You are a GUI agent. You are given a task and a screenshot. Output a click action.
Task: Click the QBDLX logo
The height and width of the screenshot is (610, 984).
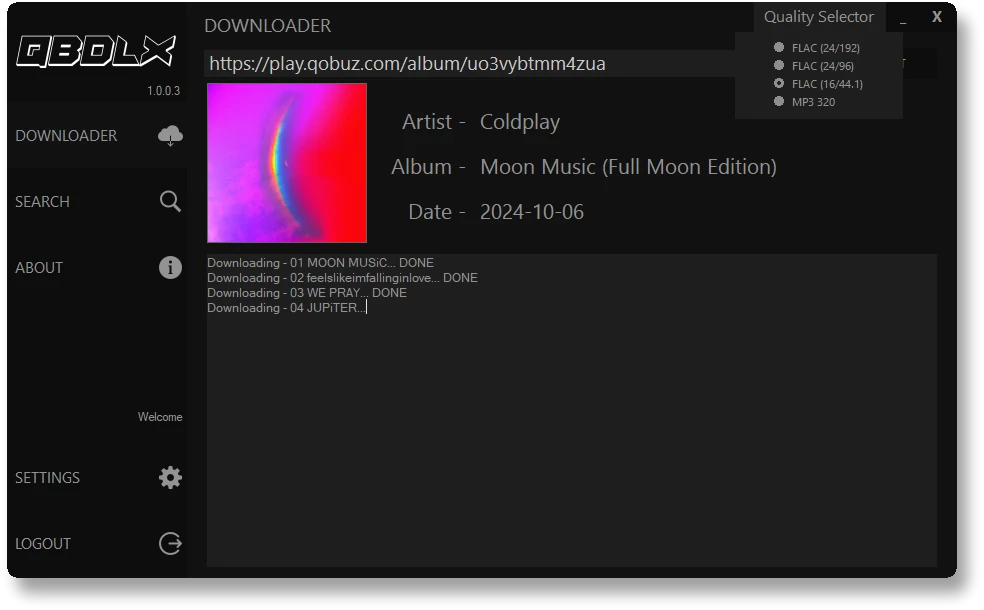96,51
